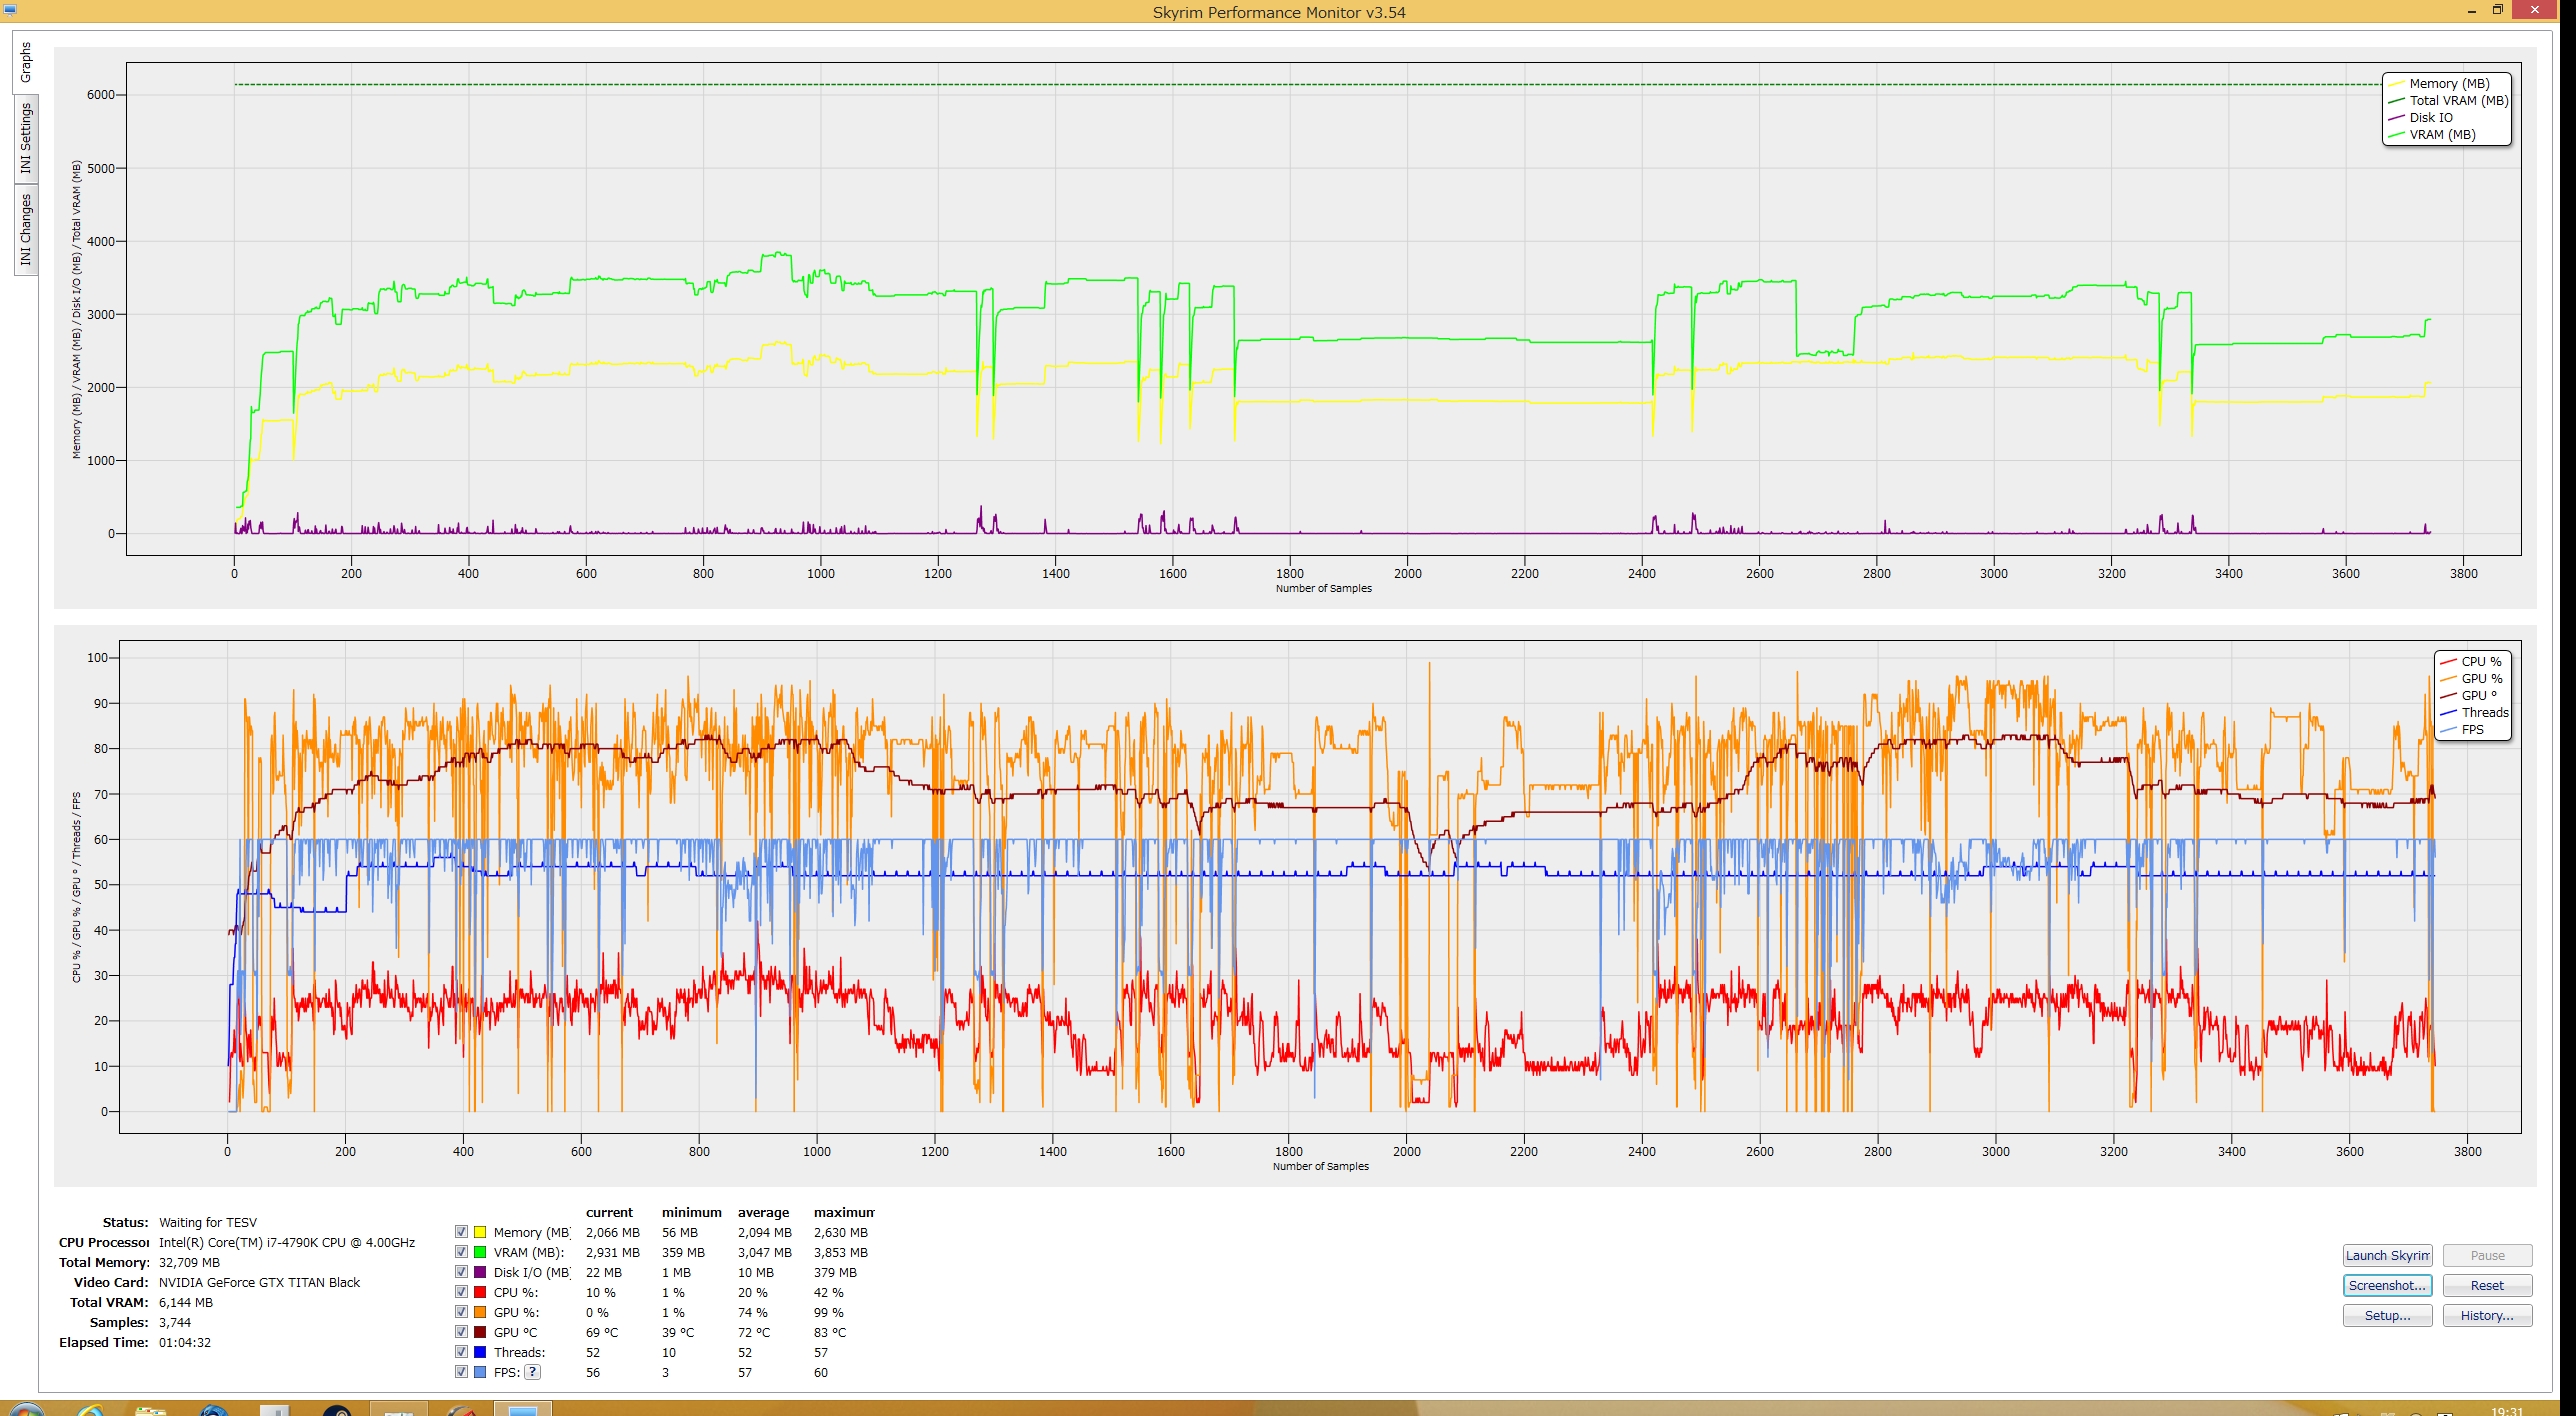Screen dimensions: 2576x1416
Task: Click the 'average' column header
Action: 763,1212
